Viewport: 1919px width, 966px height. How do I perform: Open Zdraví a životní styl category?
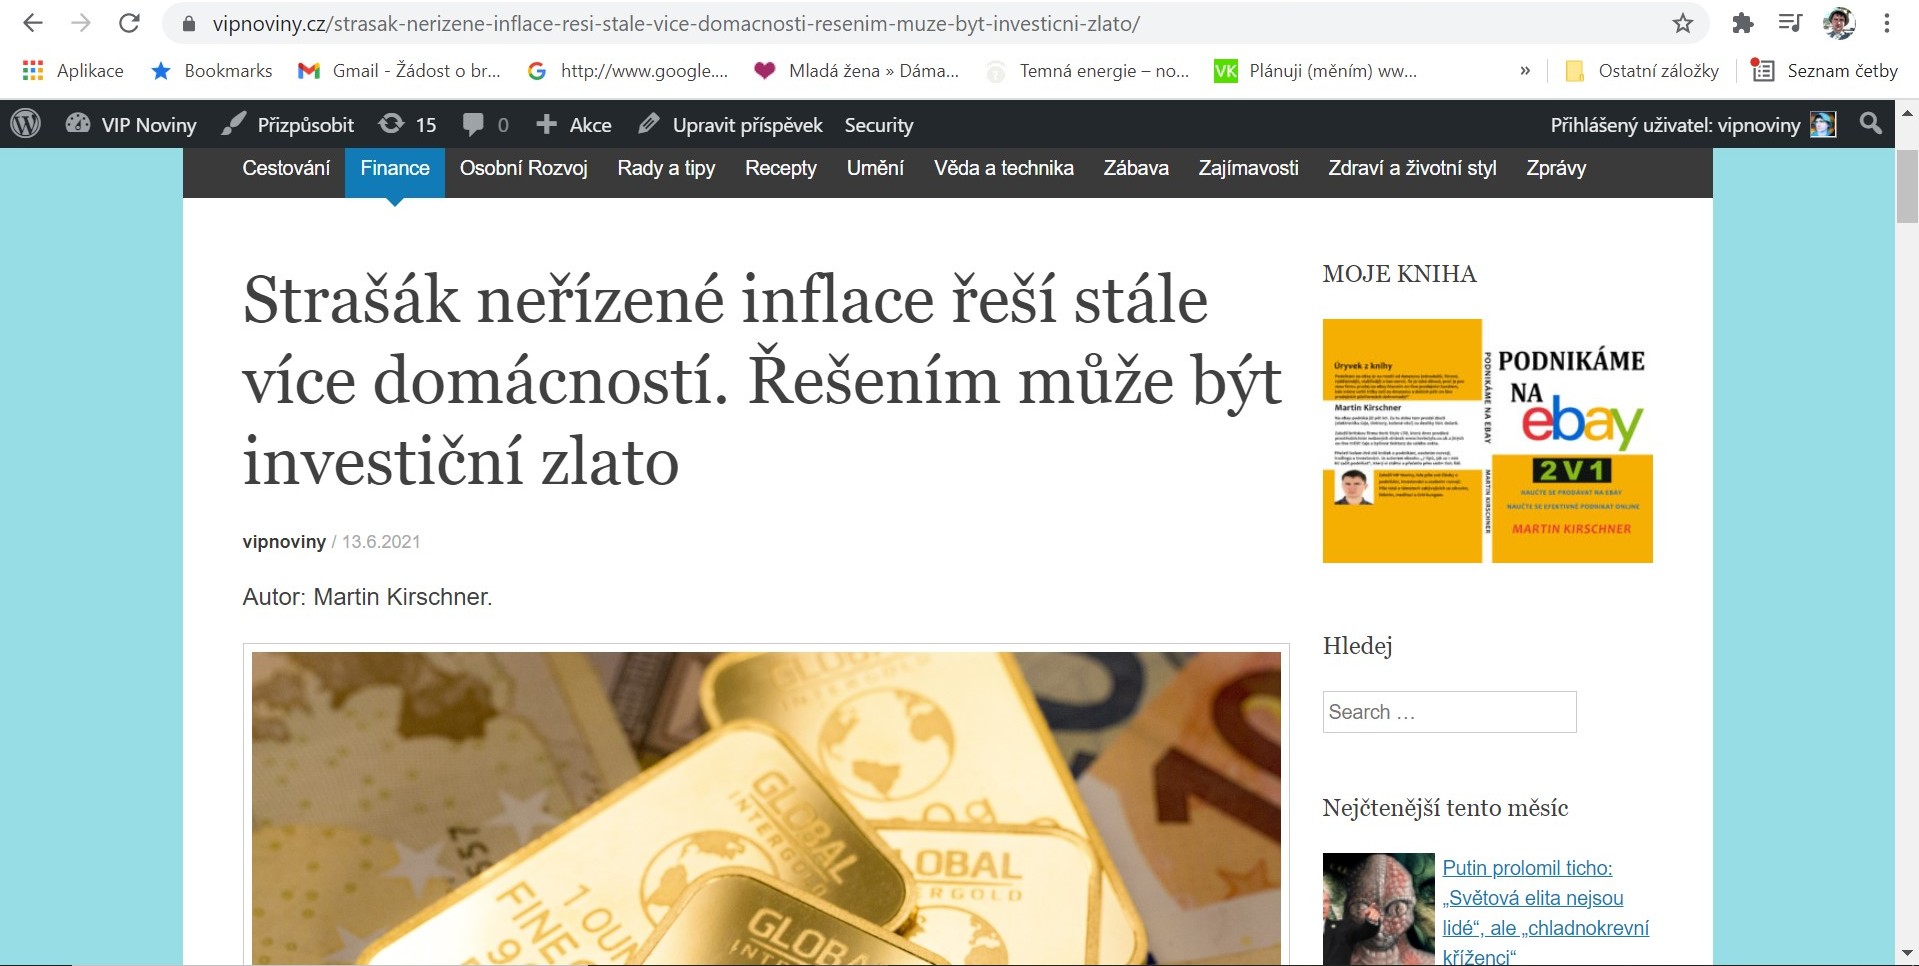click(x=1412, y=168)
